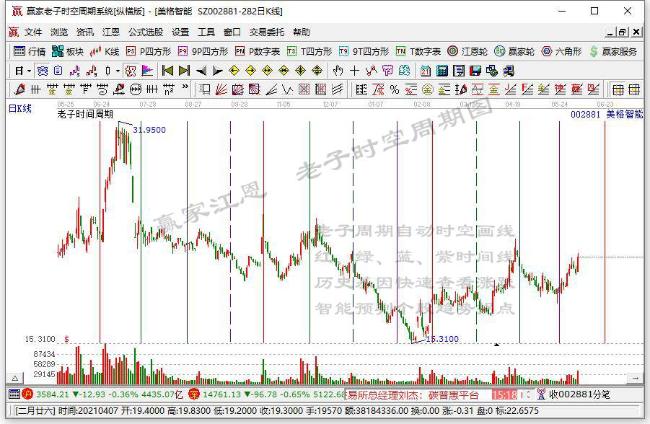Open the 9P四方形 tool
The height and width of the screenshot is (424, 650).
pyautogui.click(x=203, y=51)
